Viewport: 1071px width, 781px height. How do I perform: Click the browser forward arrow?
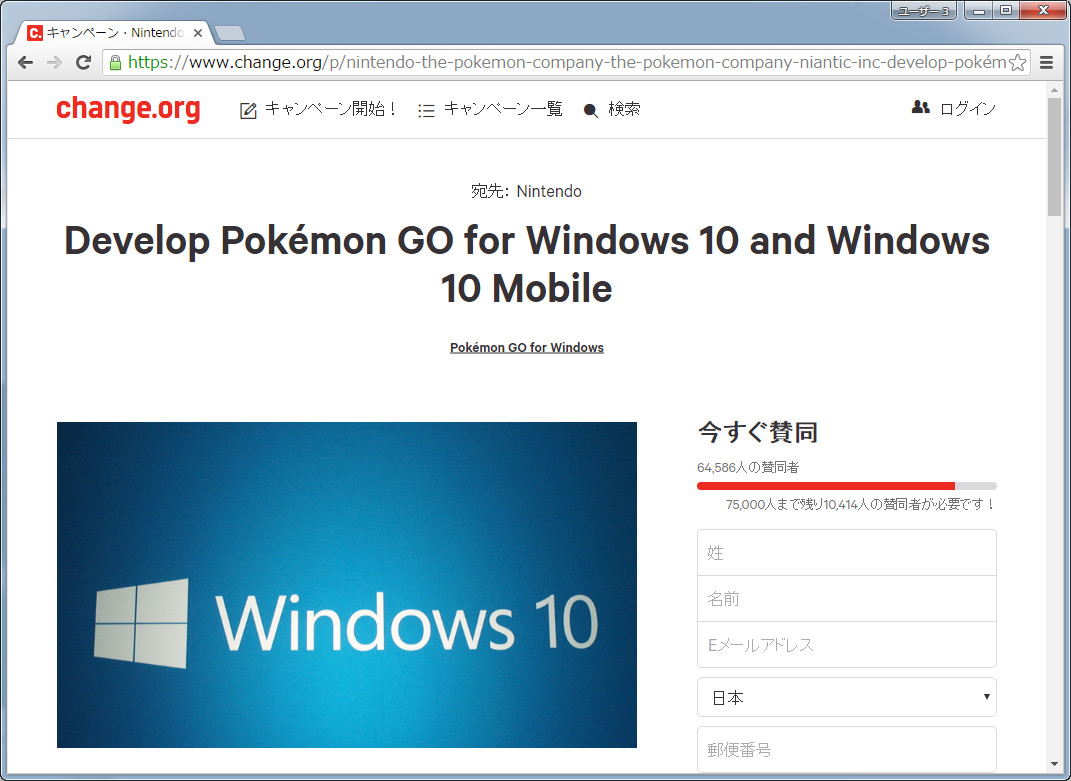(x=54, y=63)
